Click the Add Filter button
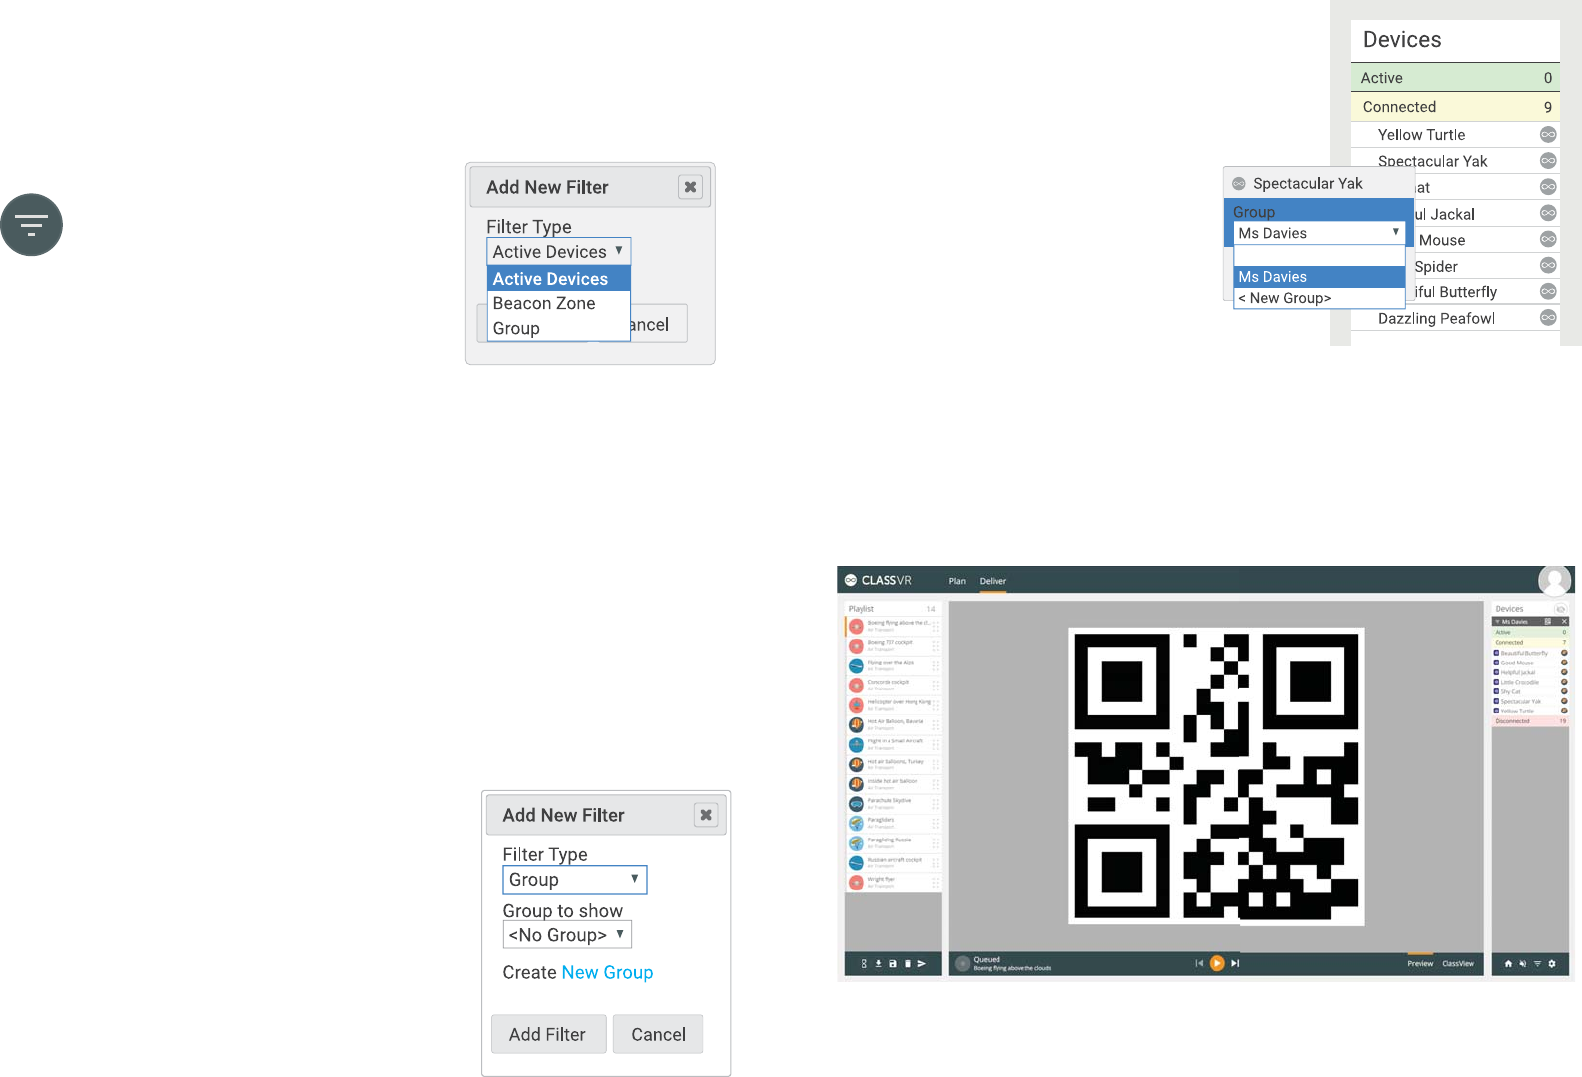The width and height of the screenshot is (1582, 1077). pyautogui.click(x=548, y=1034)
